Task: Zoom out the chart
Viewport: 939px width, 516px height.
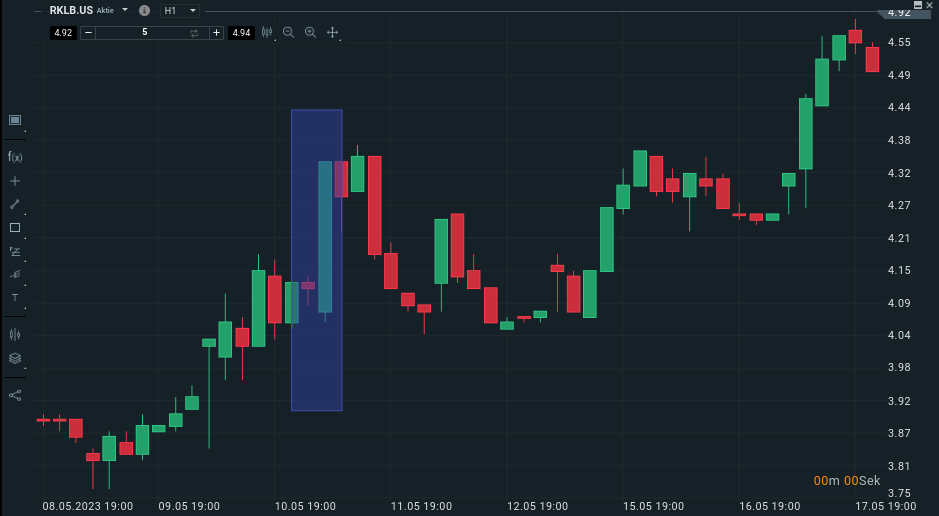Action: (x=288, y=32)
